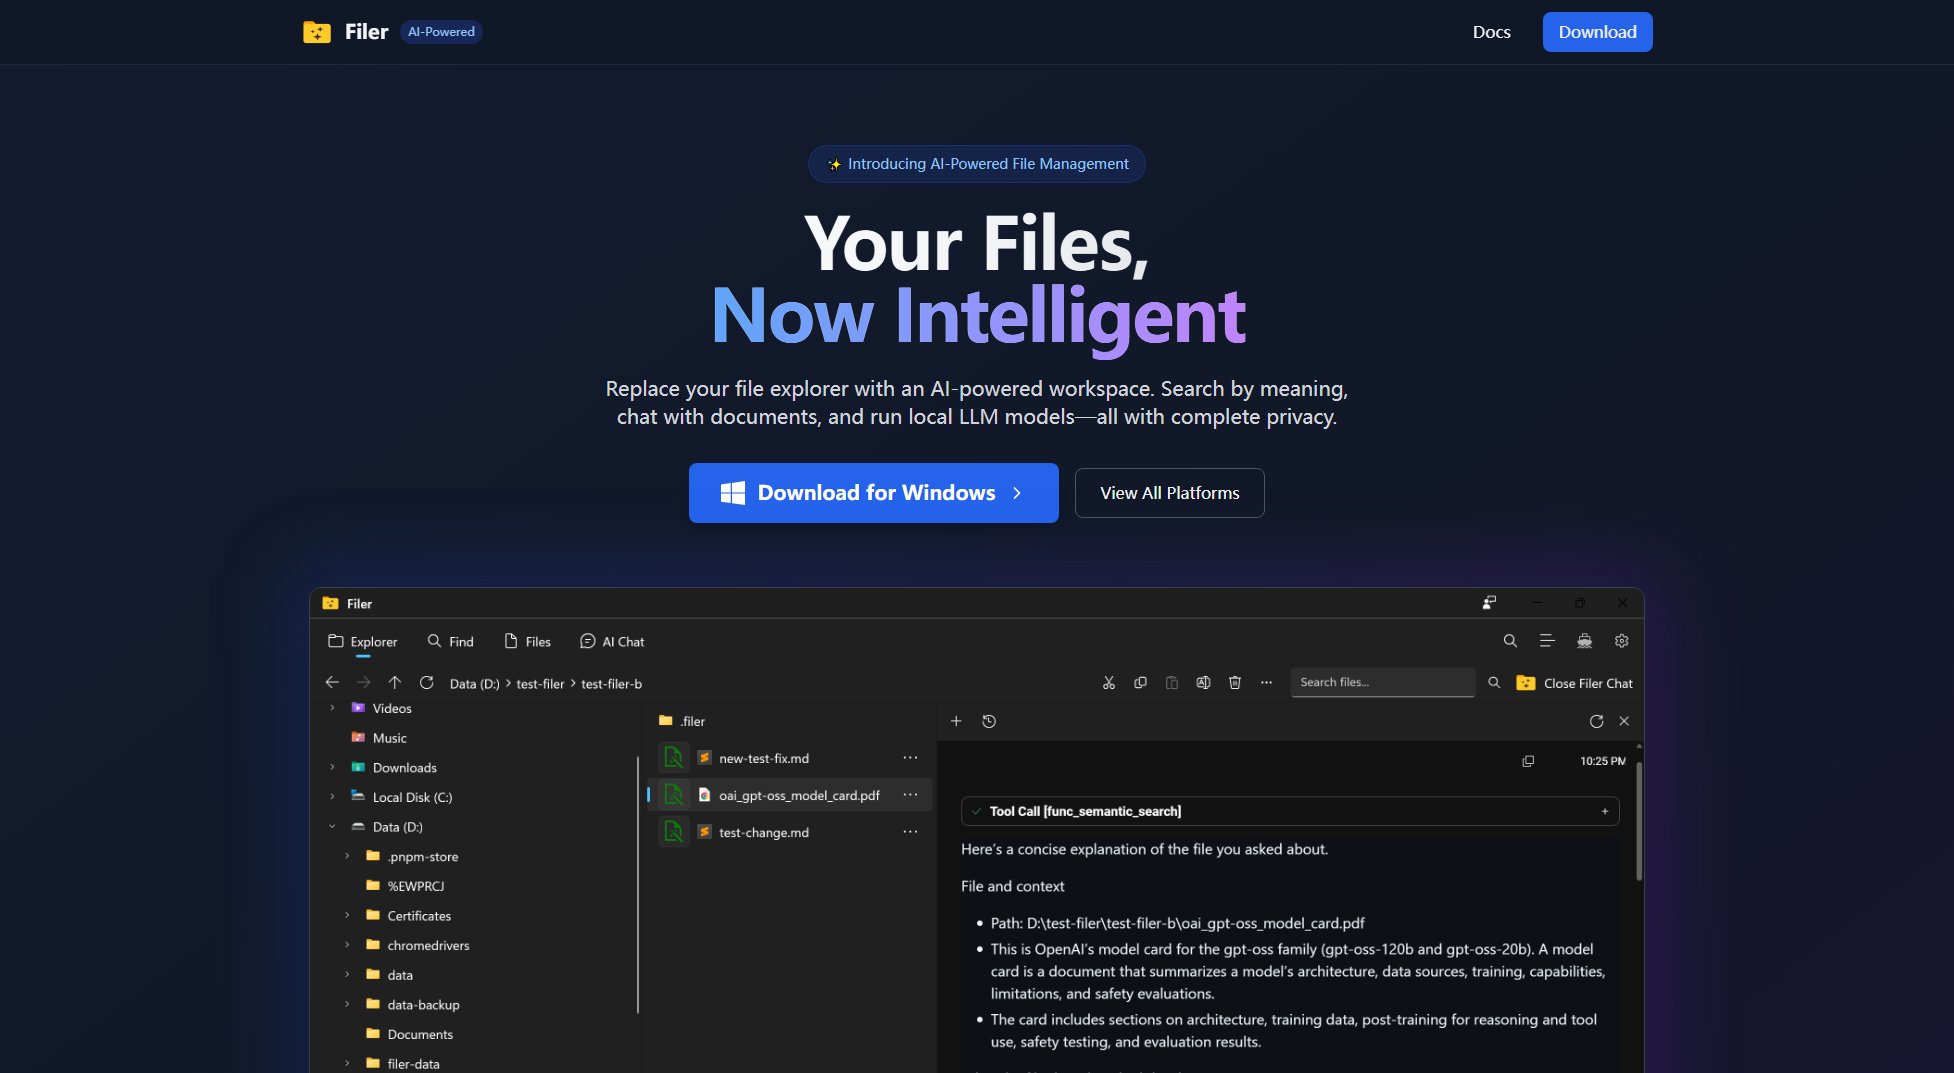Viewport: 1954px width, 1073px height.
Task: Copy the chat message using the copy icon
Action: click(x=1528, y=761)
